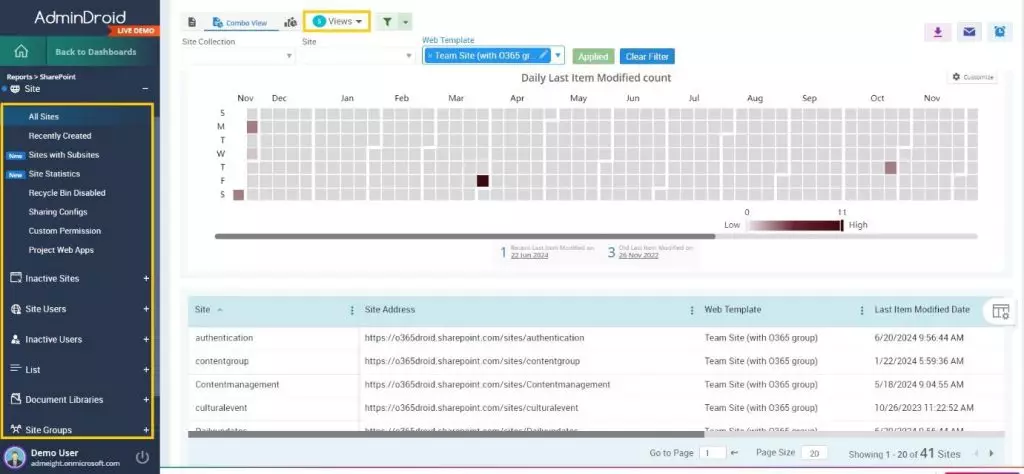Expand the Document Libraries section

point(146,400)
